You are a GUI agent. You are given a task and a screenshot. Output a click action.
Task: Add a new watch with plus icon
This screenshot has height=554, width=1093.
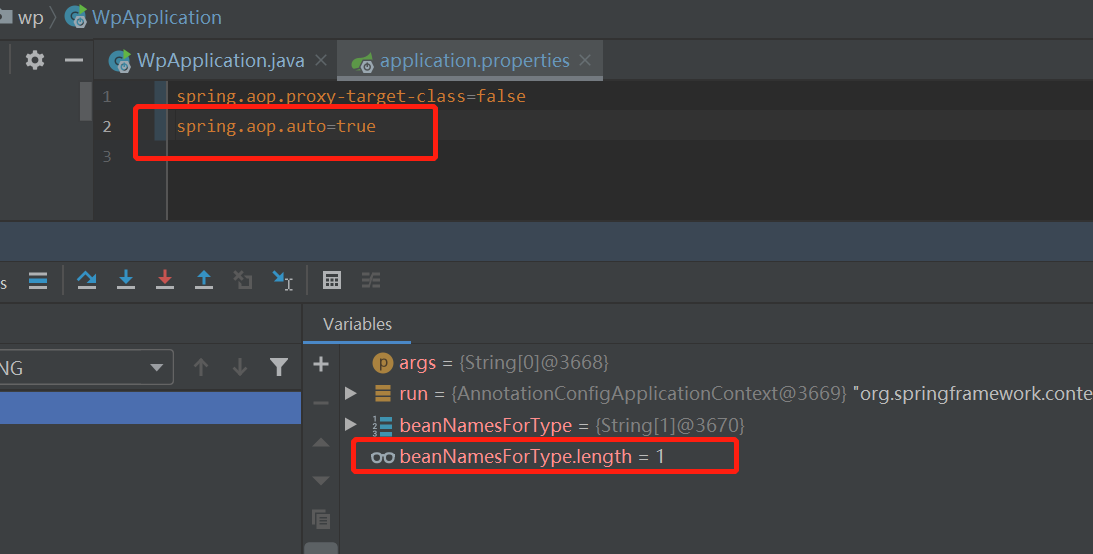click(x=321, y=364)
